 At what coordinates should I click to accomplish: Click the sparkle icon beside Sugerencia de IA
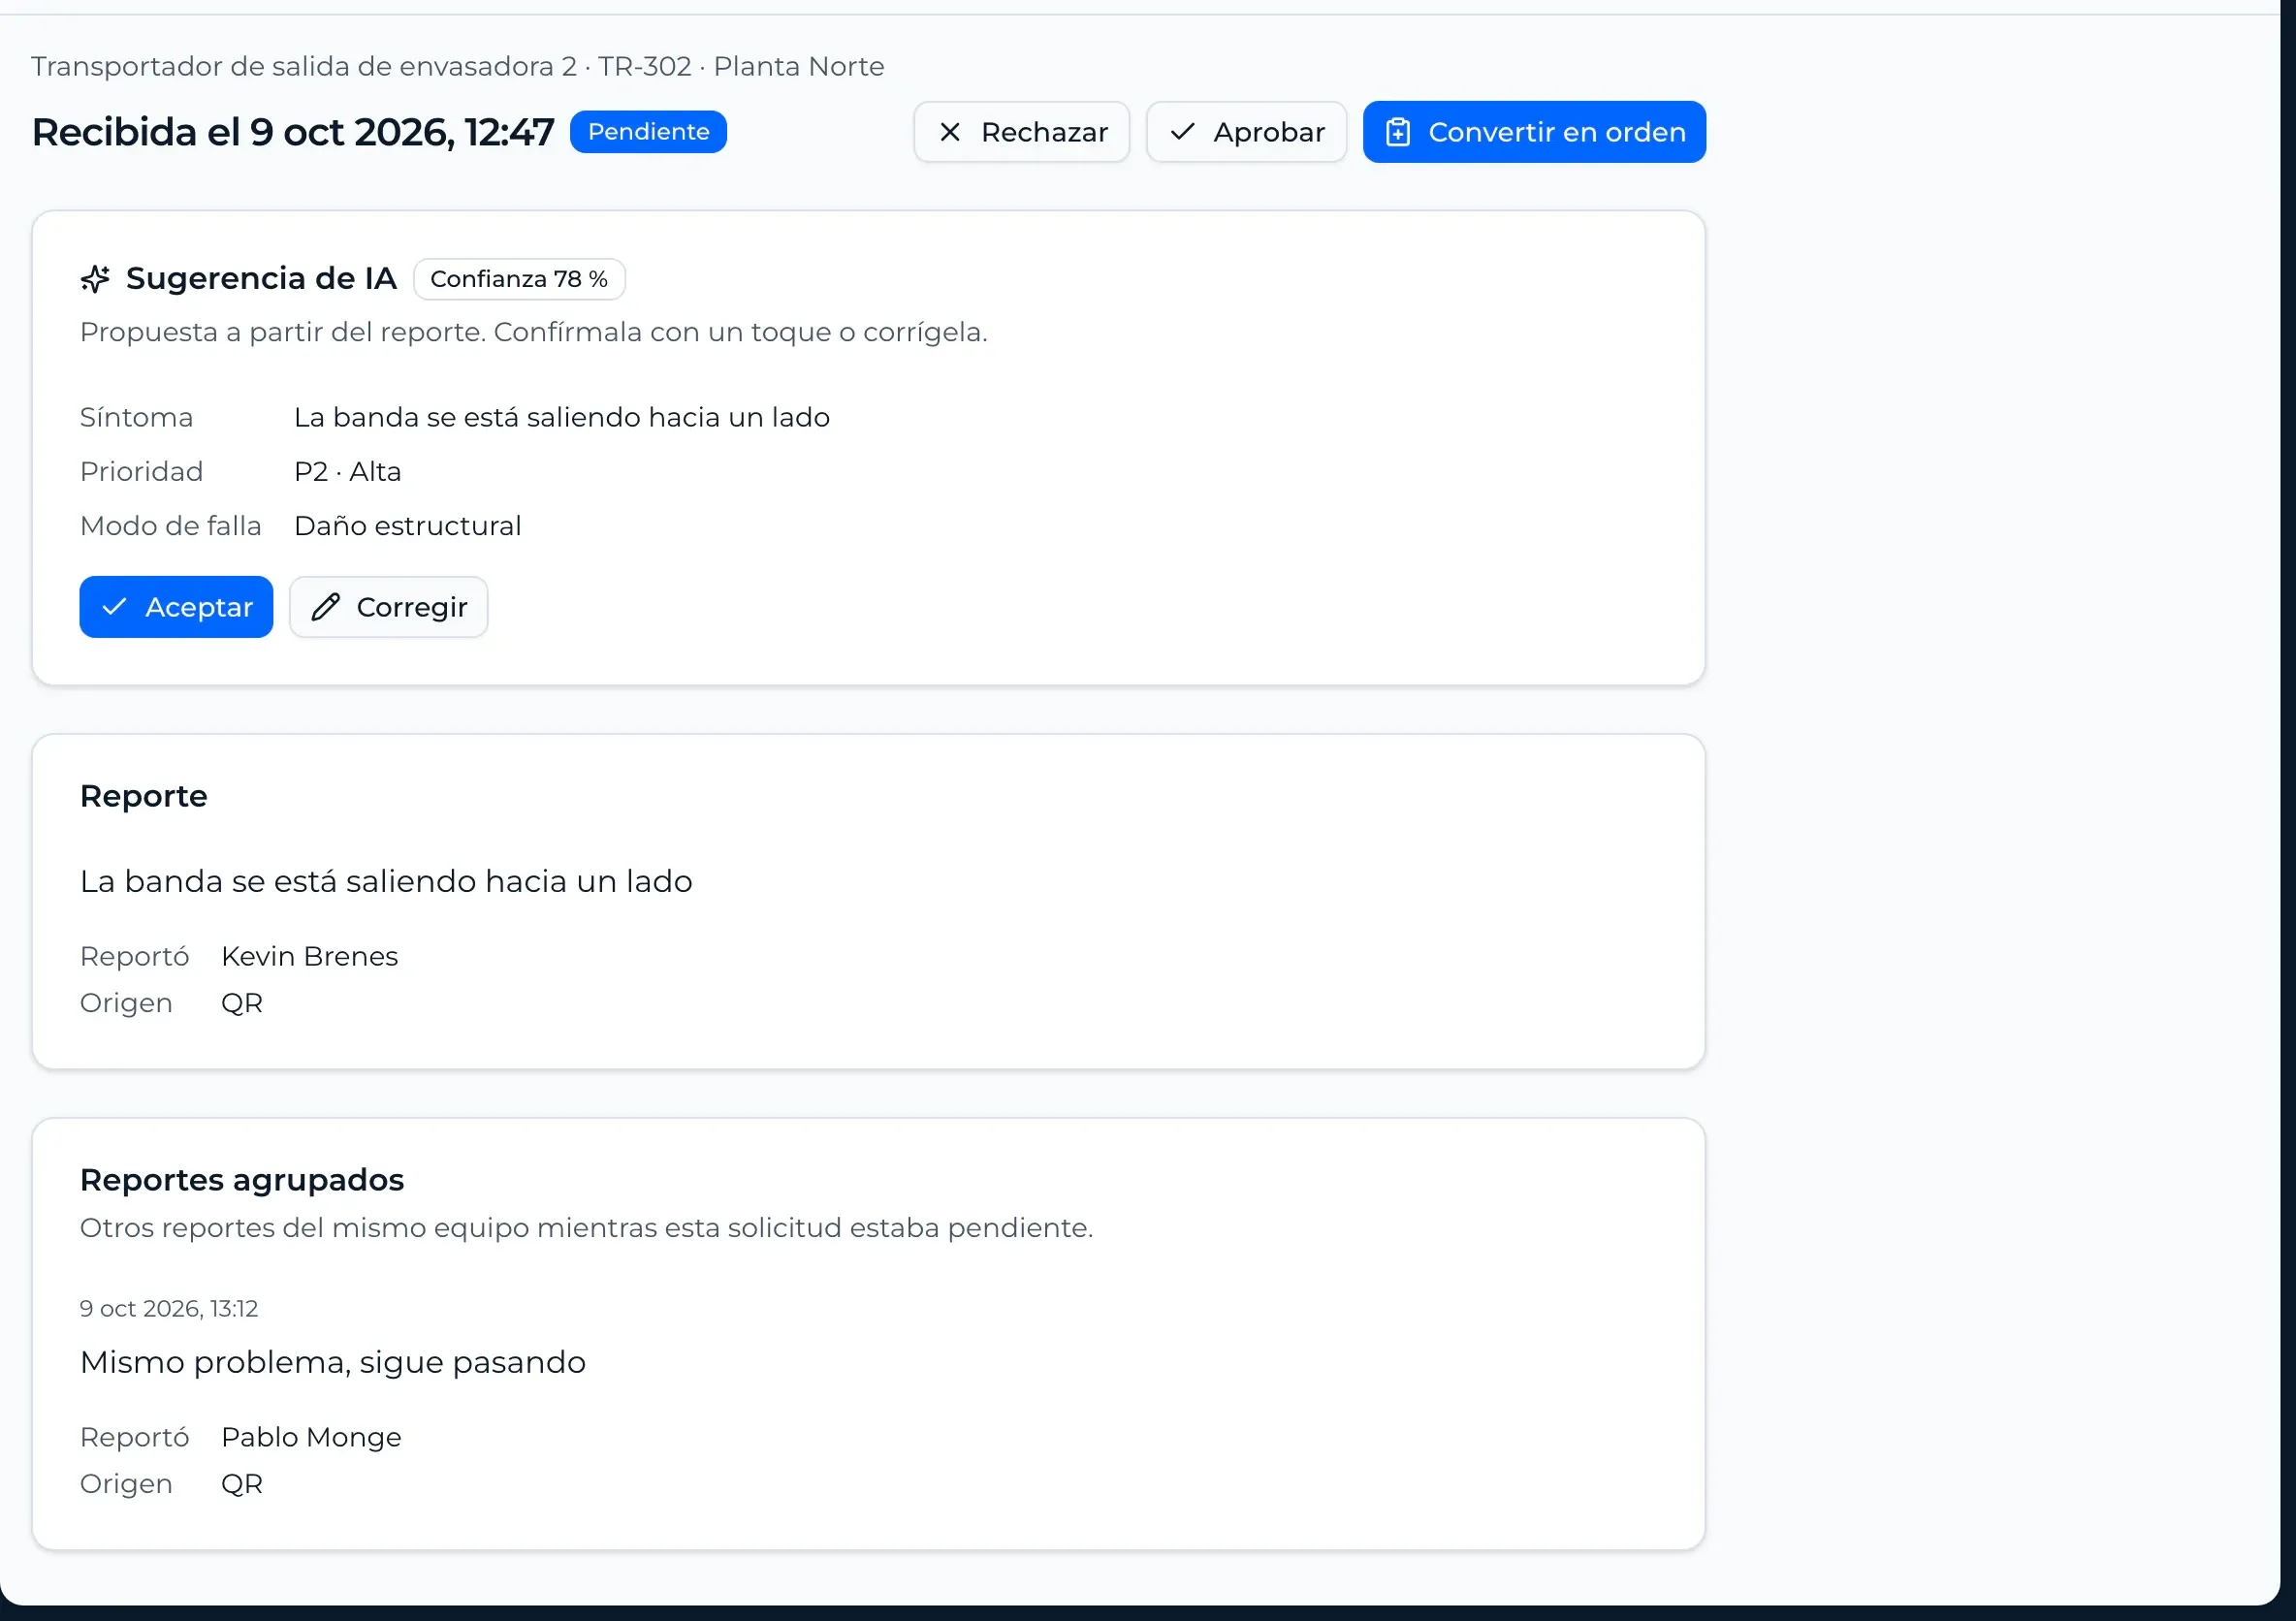click(95, 279)
